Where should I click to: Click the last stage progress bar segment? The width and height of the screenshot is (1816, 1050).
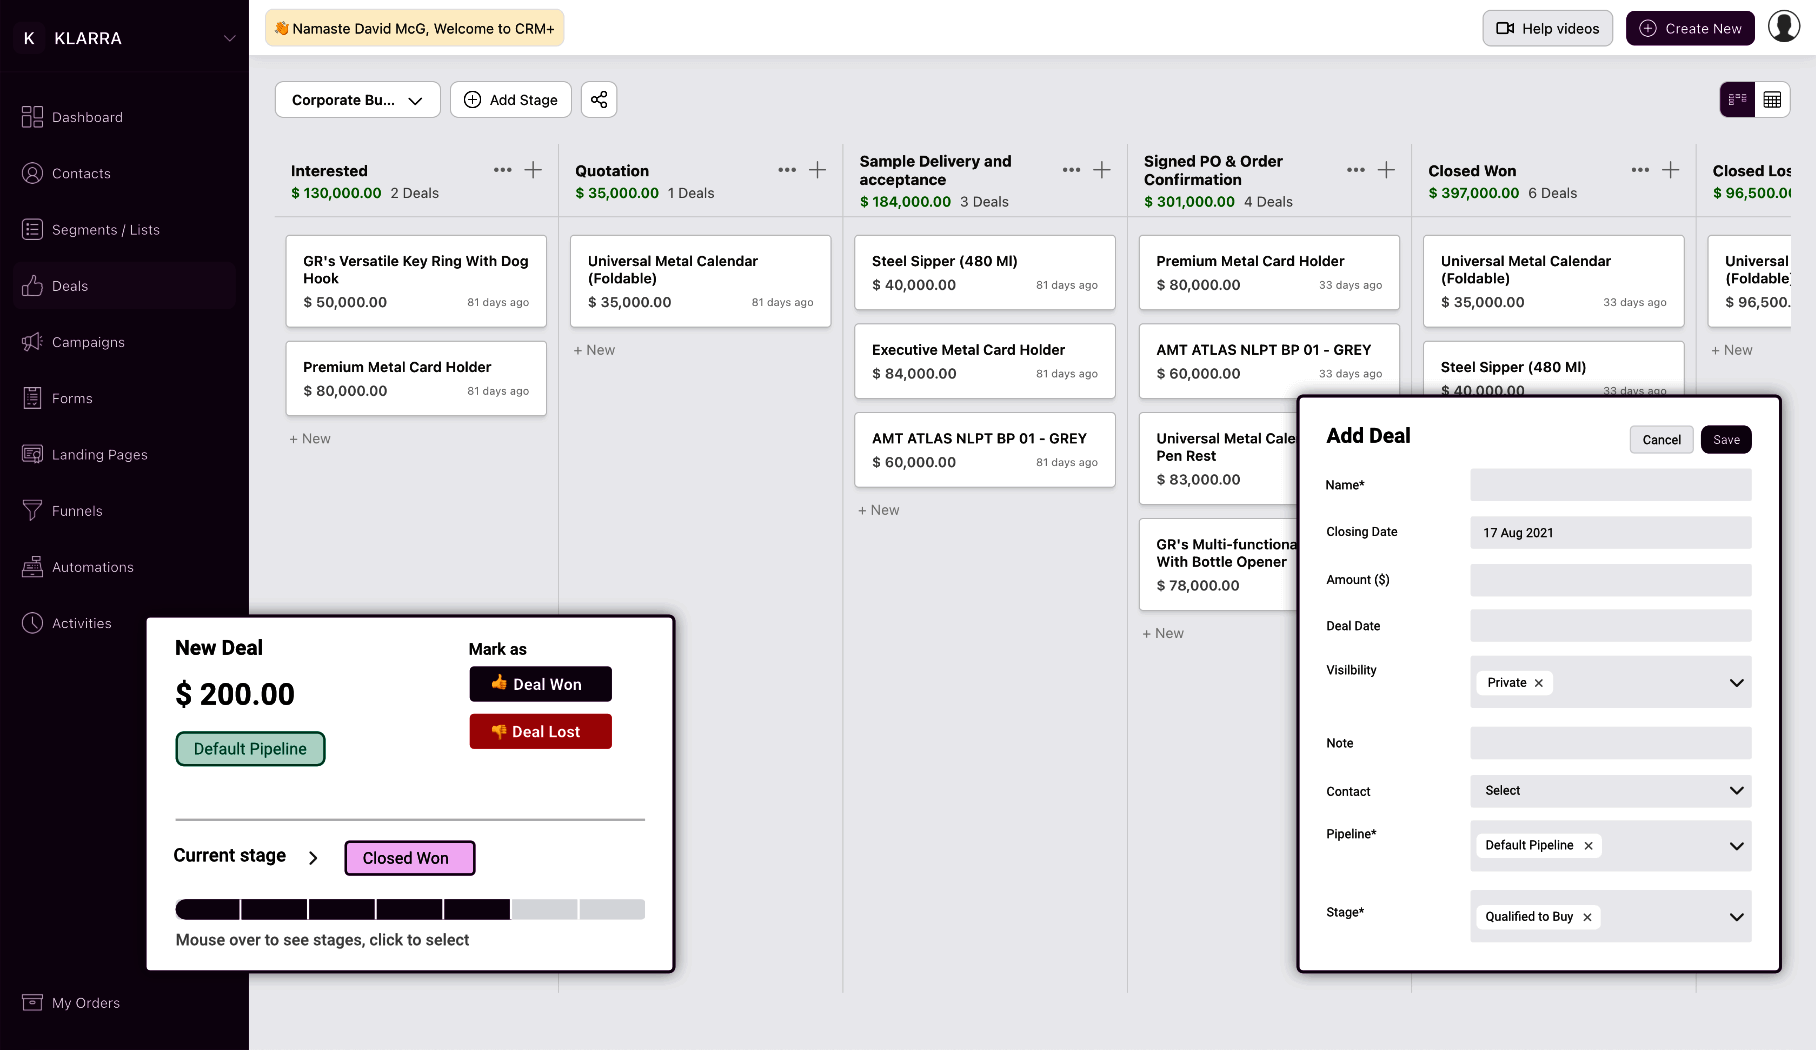[612, 909]
